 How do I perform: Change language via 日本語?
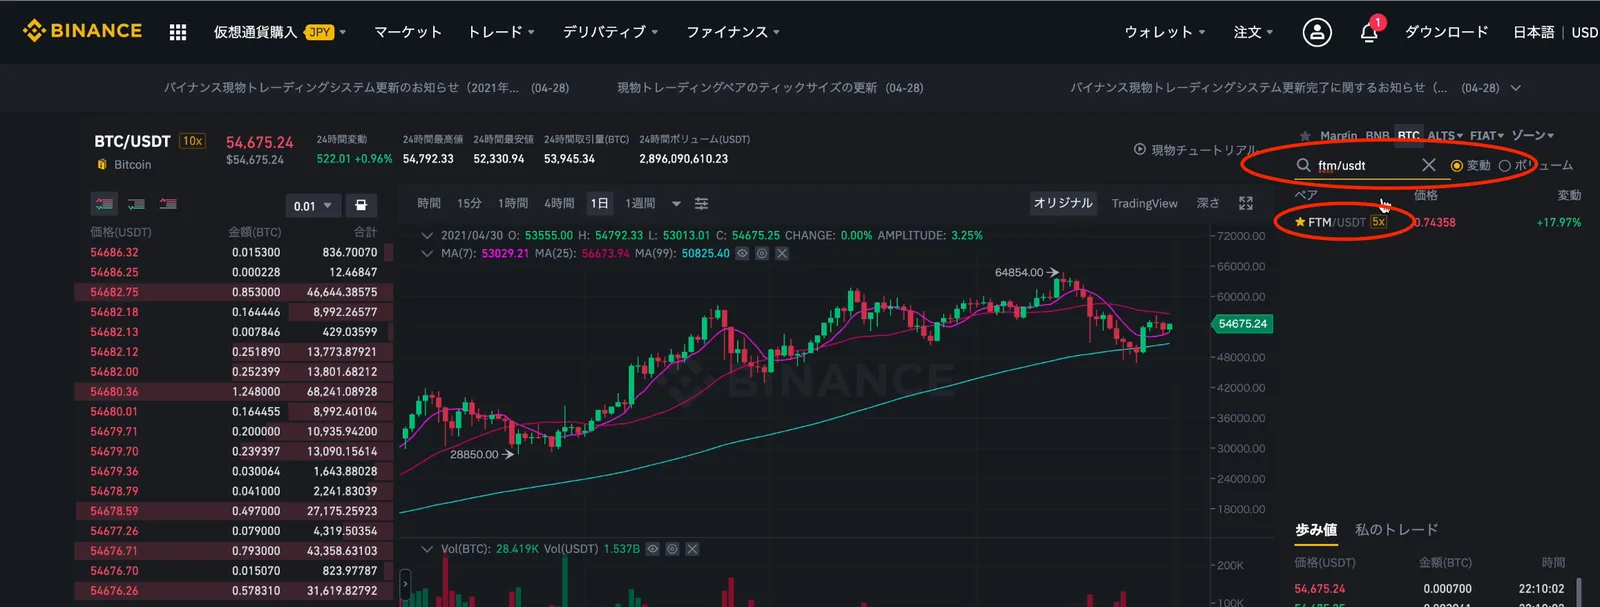point(1533,32)
